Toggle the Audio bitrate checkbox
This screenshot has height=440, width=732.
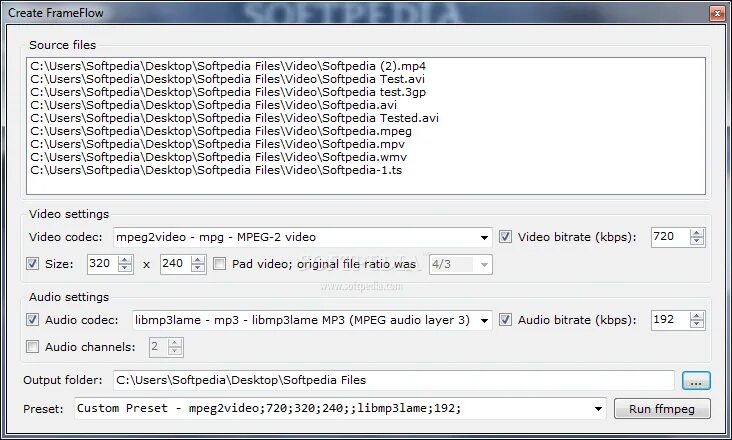pos(505,320)
